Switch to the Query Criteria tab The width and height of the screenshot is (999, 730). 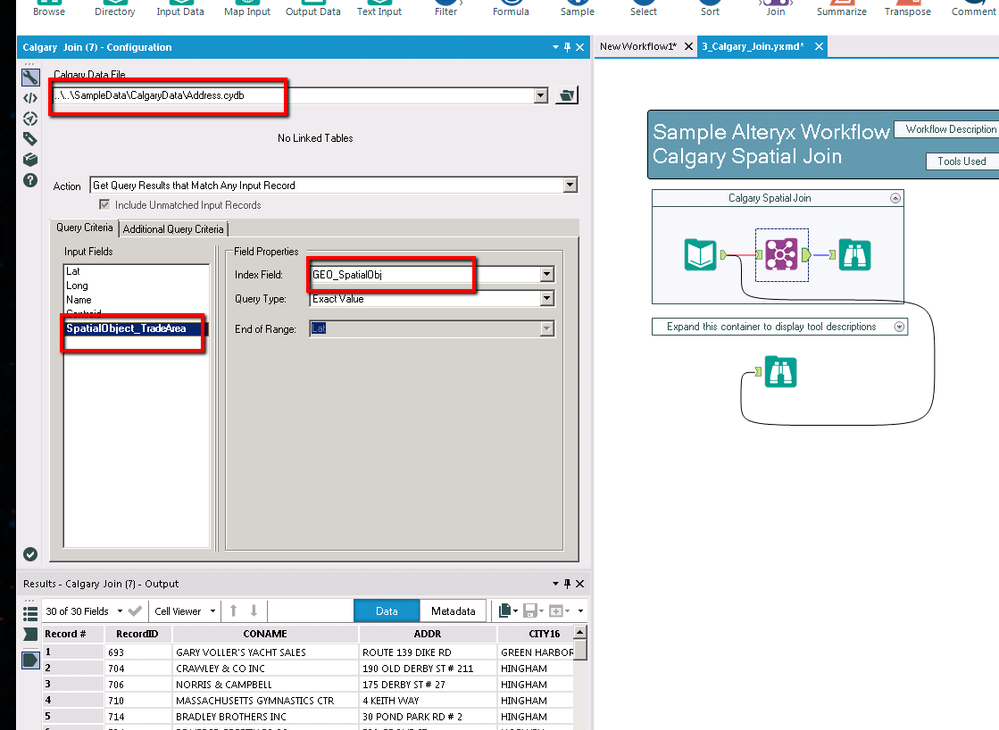coord(84,228)
